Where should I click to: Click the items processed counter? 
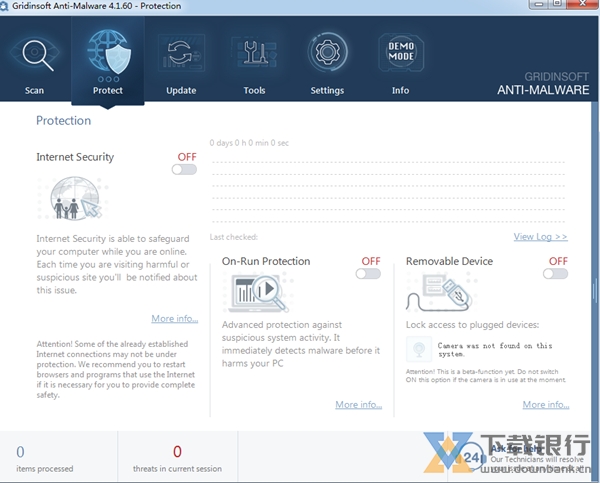coord(44,459)
